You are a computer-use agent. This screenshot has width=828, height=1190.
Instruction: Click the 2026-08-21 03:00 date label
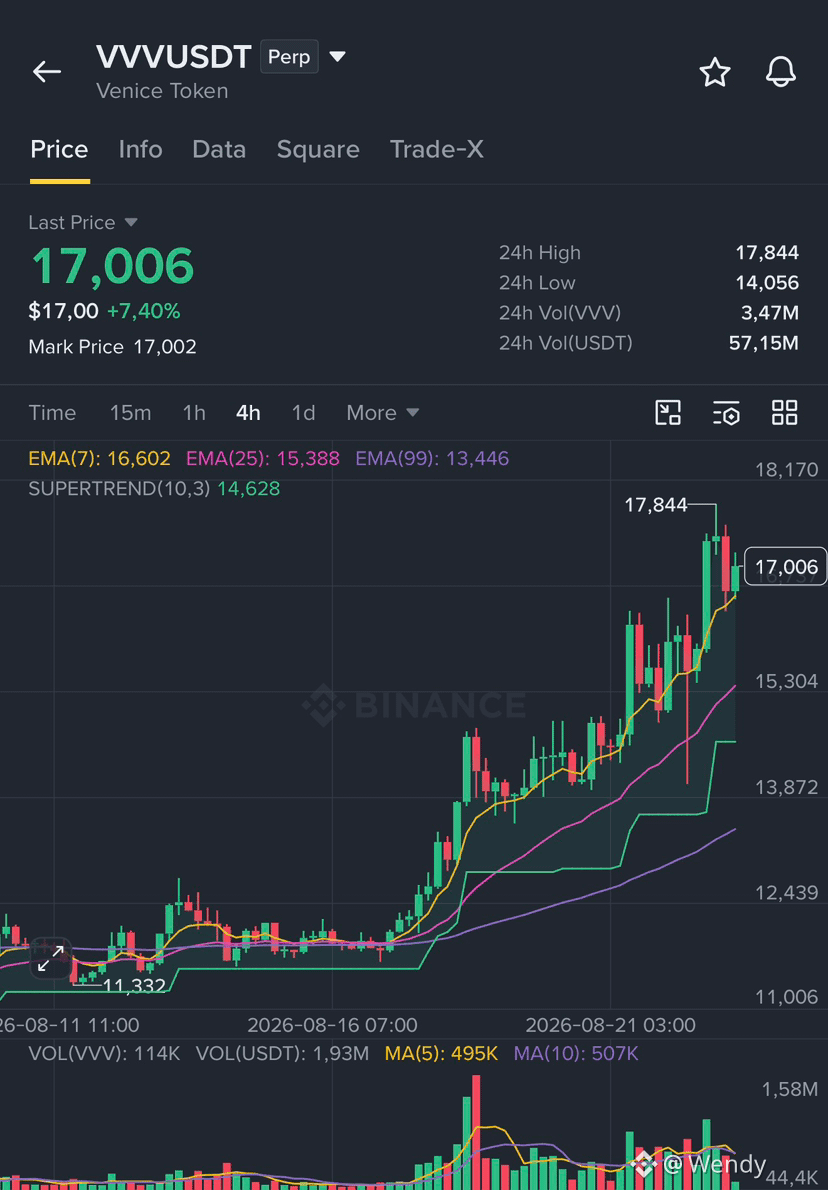(x=610, y=1025)
